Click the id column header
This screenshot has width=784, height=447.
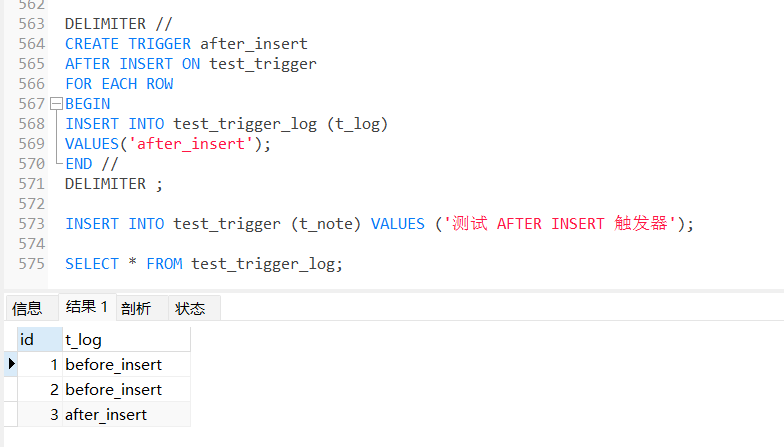40,340
